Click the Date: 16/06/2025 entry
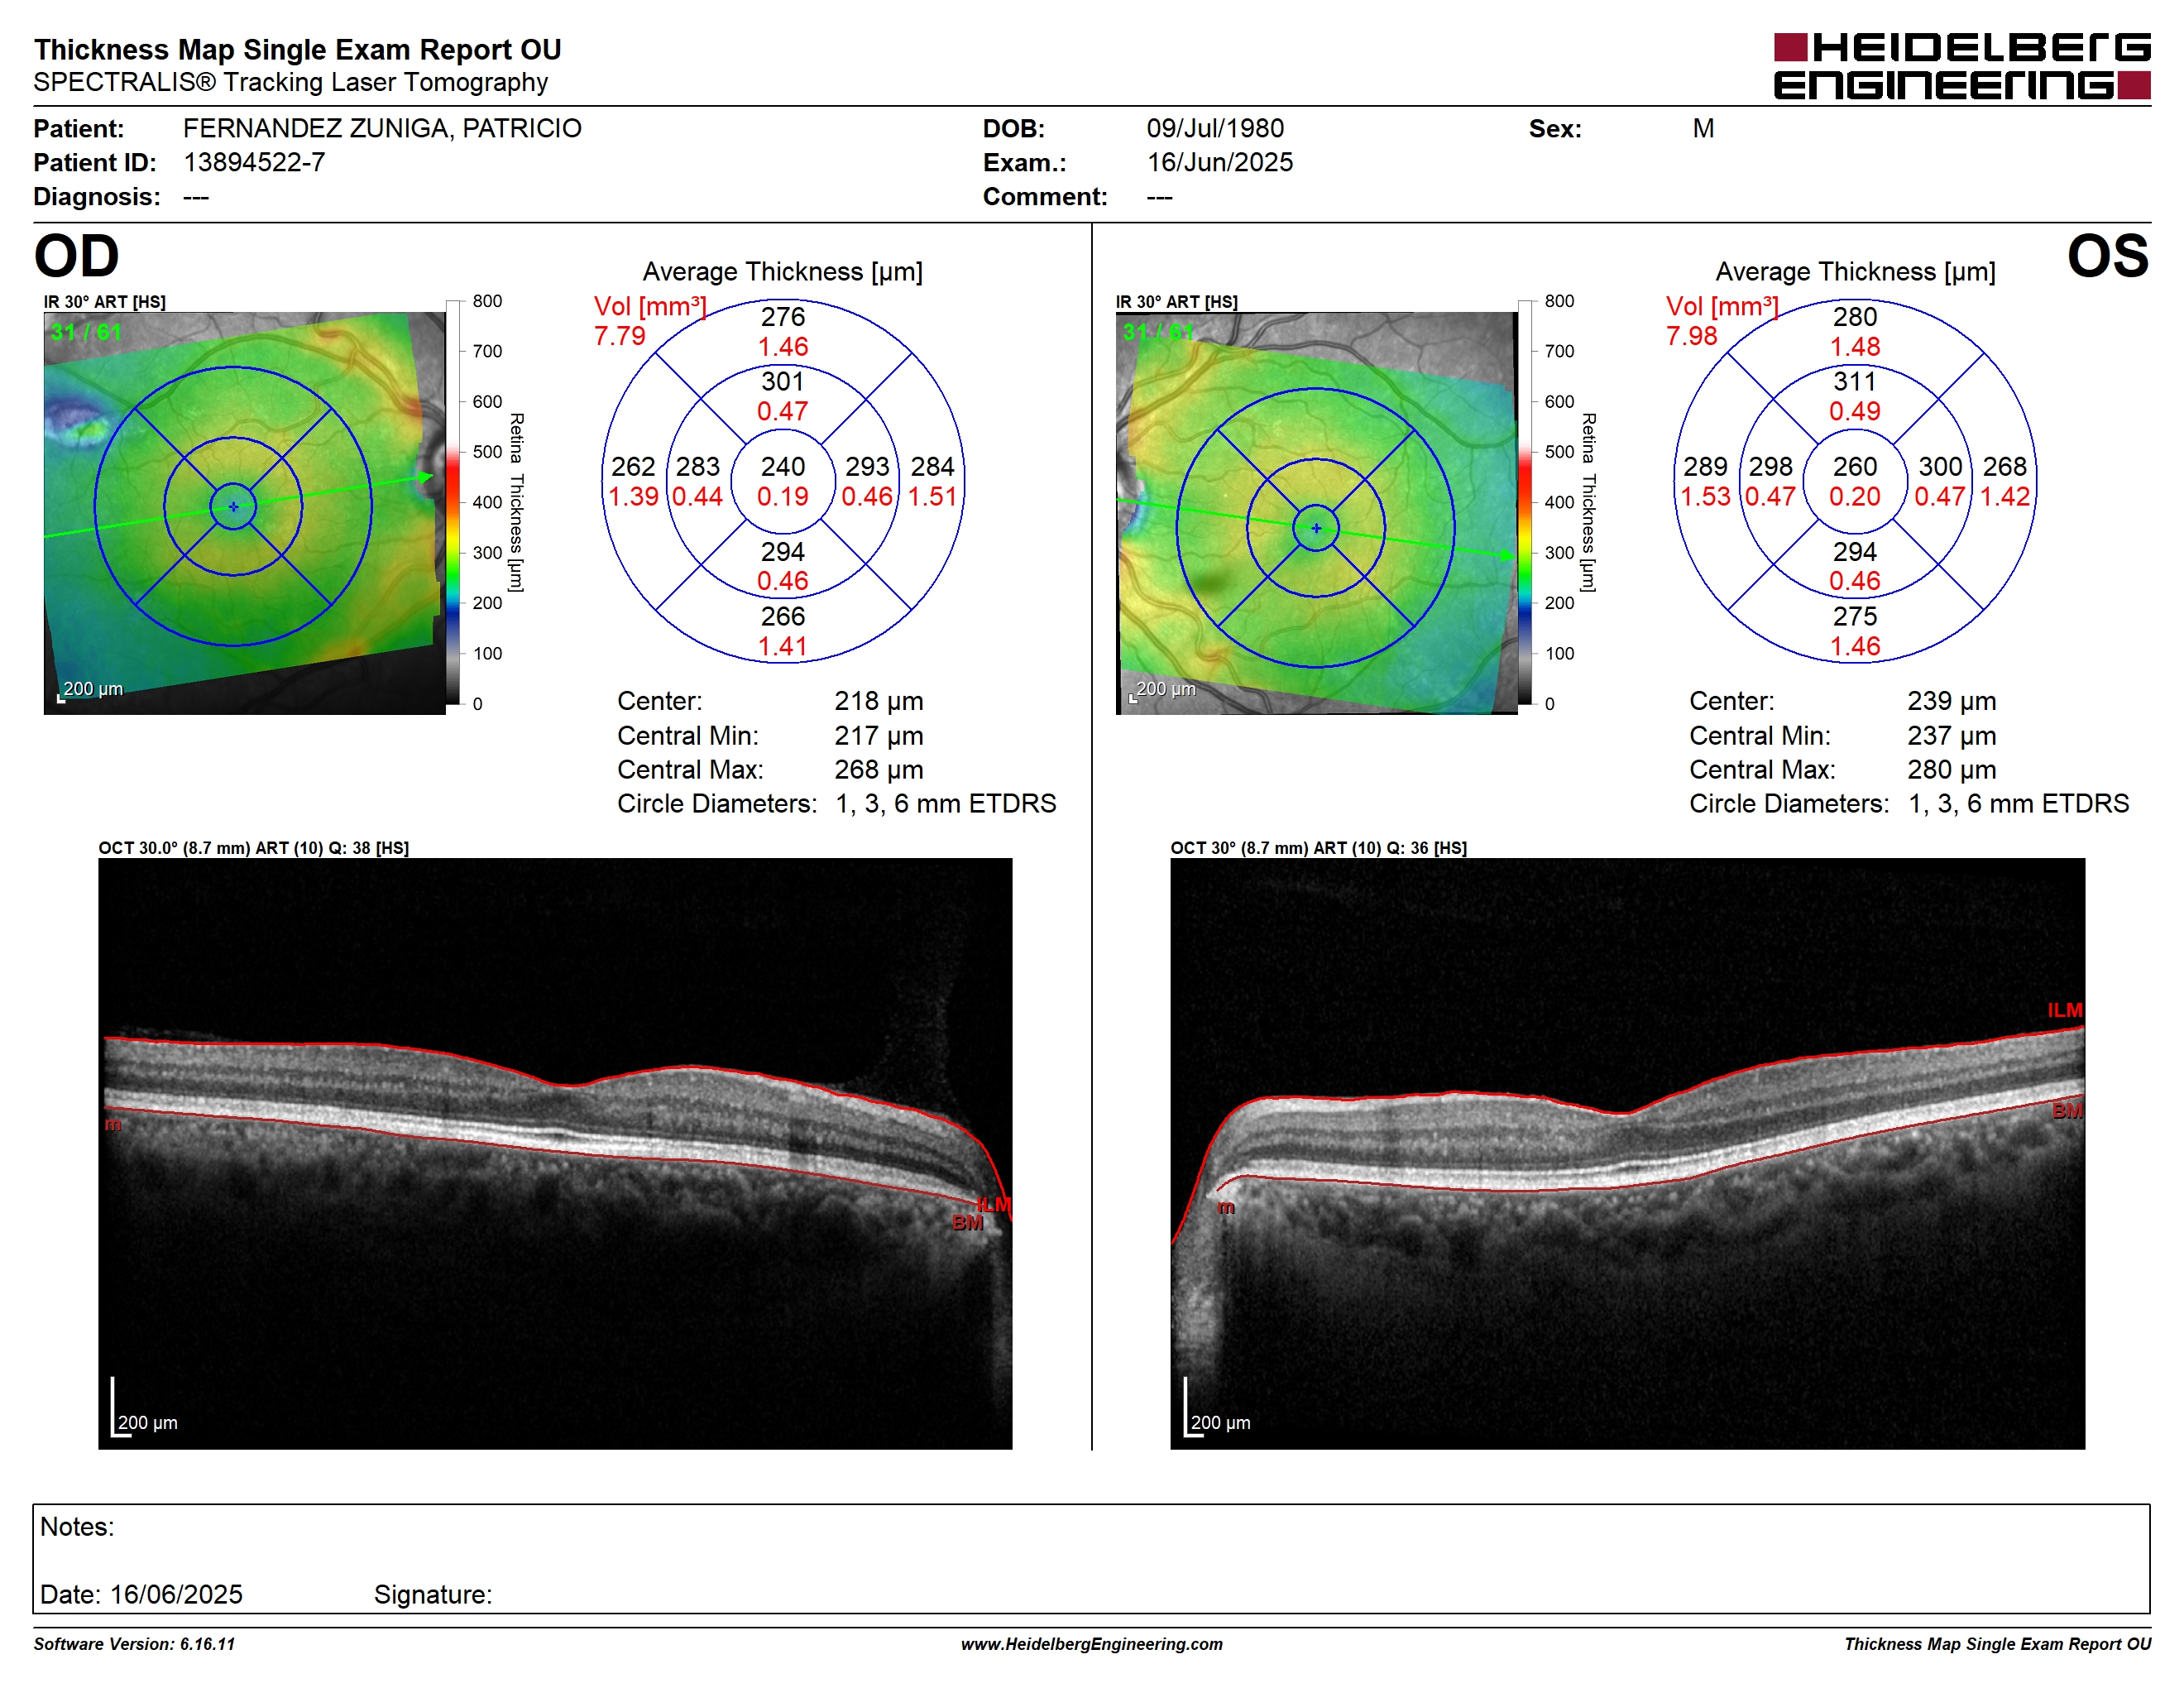This screenshot has width=2184, height=1688. 141,1595
